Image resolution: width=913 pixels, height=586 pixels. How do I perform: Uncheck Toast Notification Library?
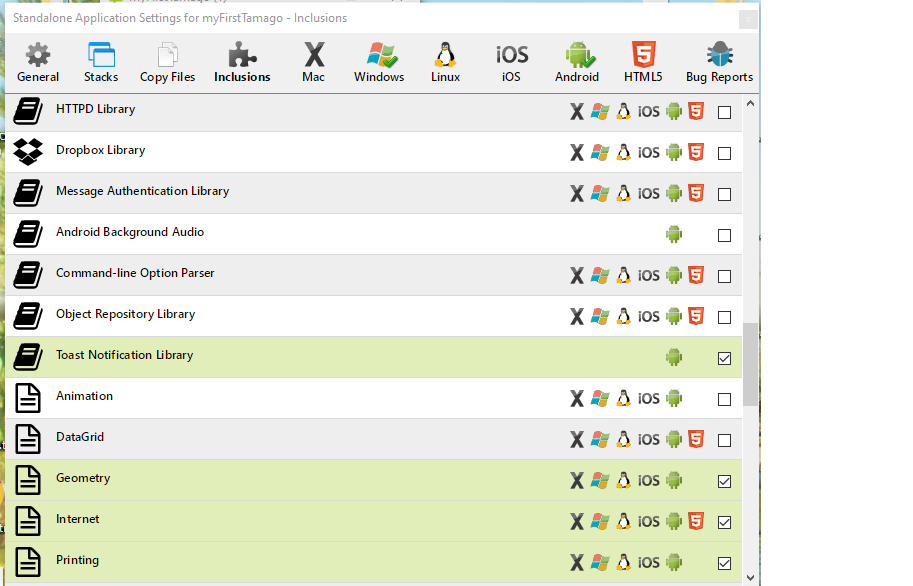click(724, 359)
